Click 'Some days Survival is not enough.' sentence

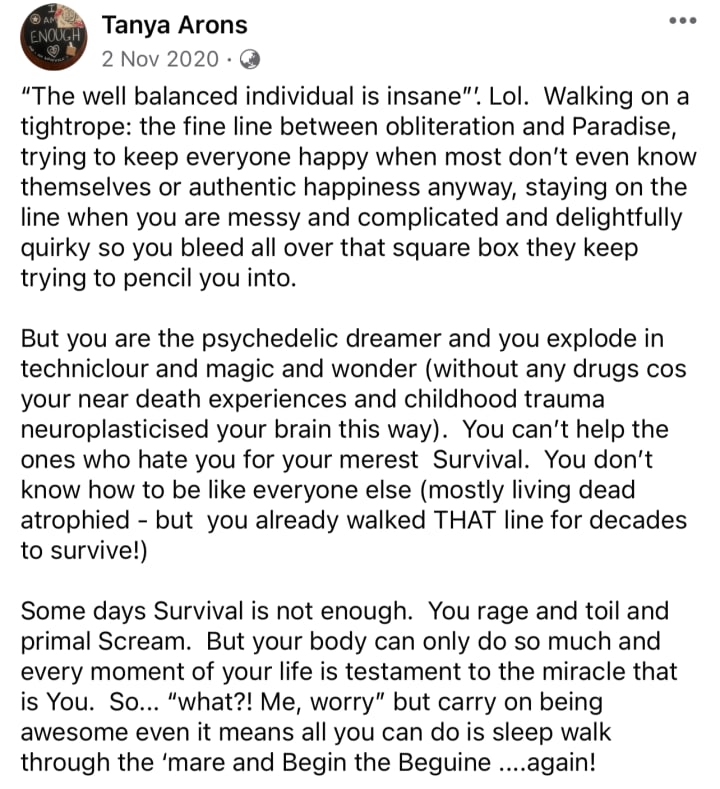pos(217,611)
